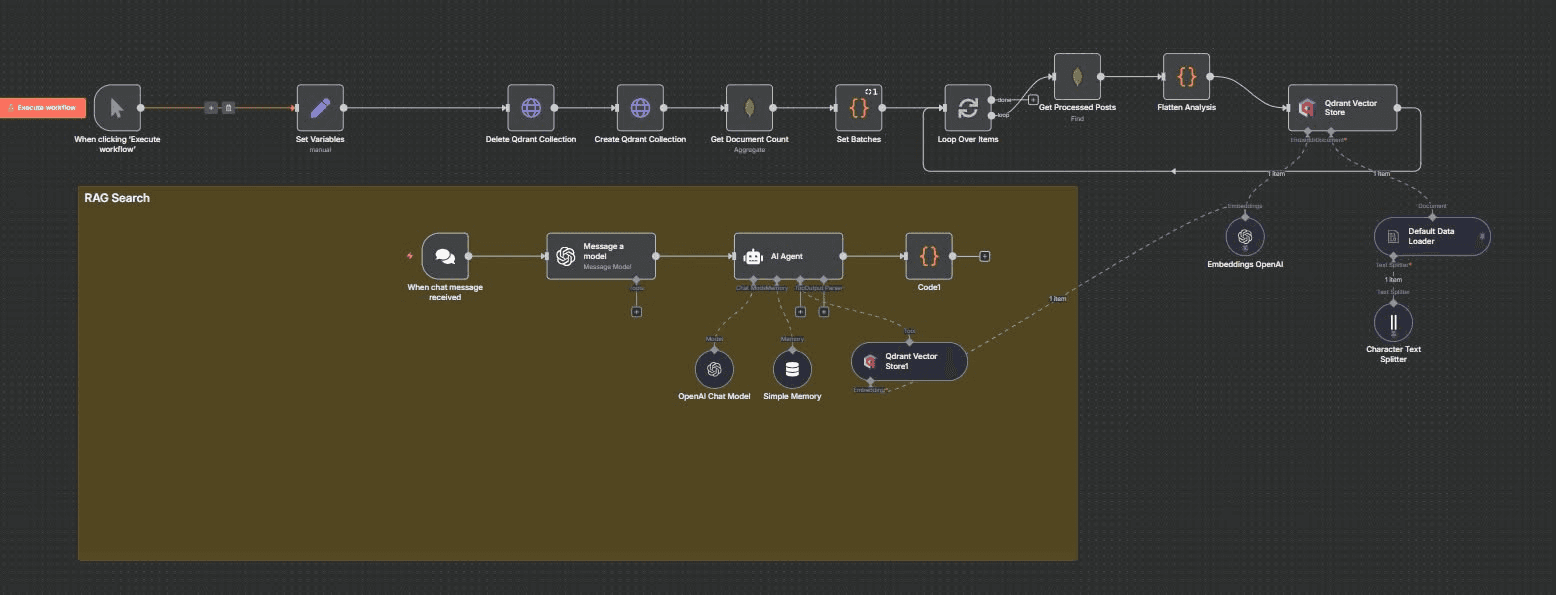
Task: Select the Qdrant Vector Store1 tool node
Action: click(909, 361)
